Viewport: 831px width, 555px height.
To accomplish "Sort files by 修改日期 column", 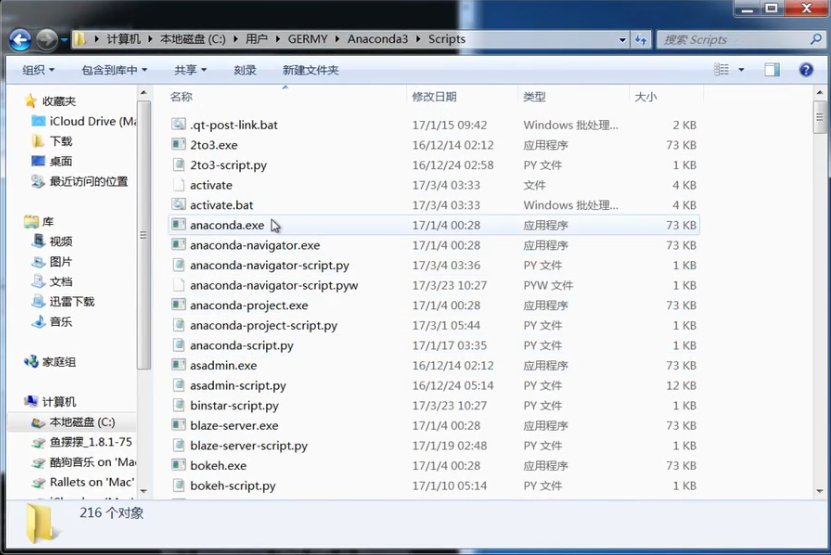I will 434,97.
